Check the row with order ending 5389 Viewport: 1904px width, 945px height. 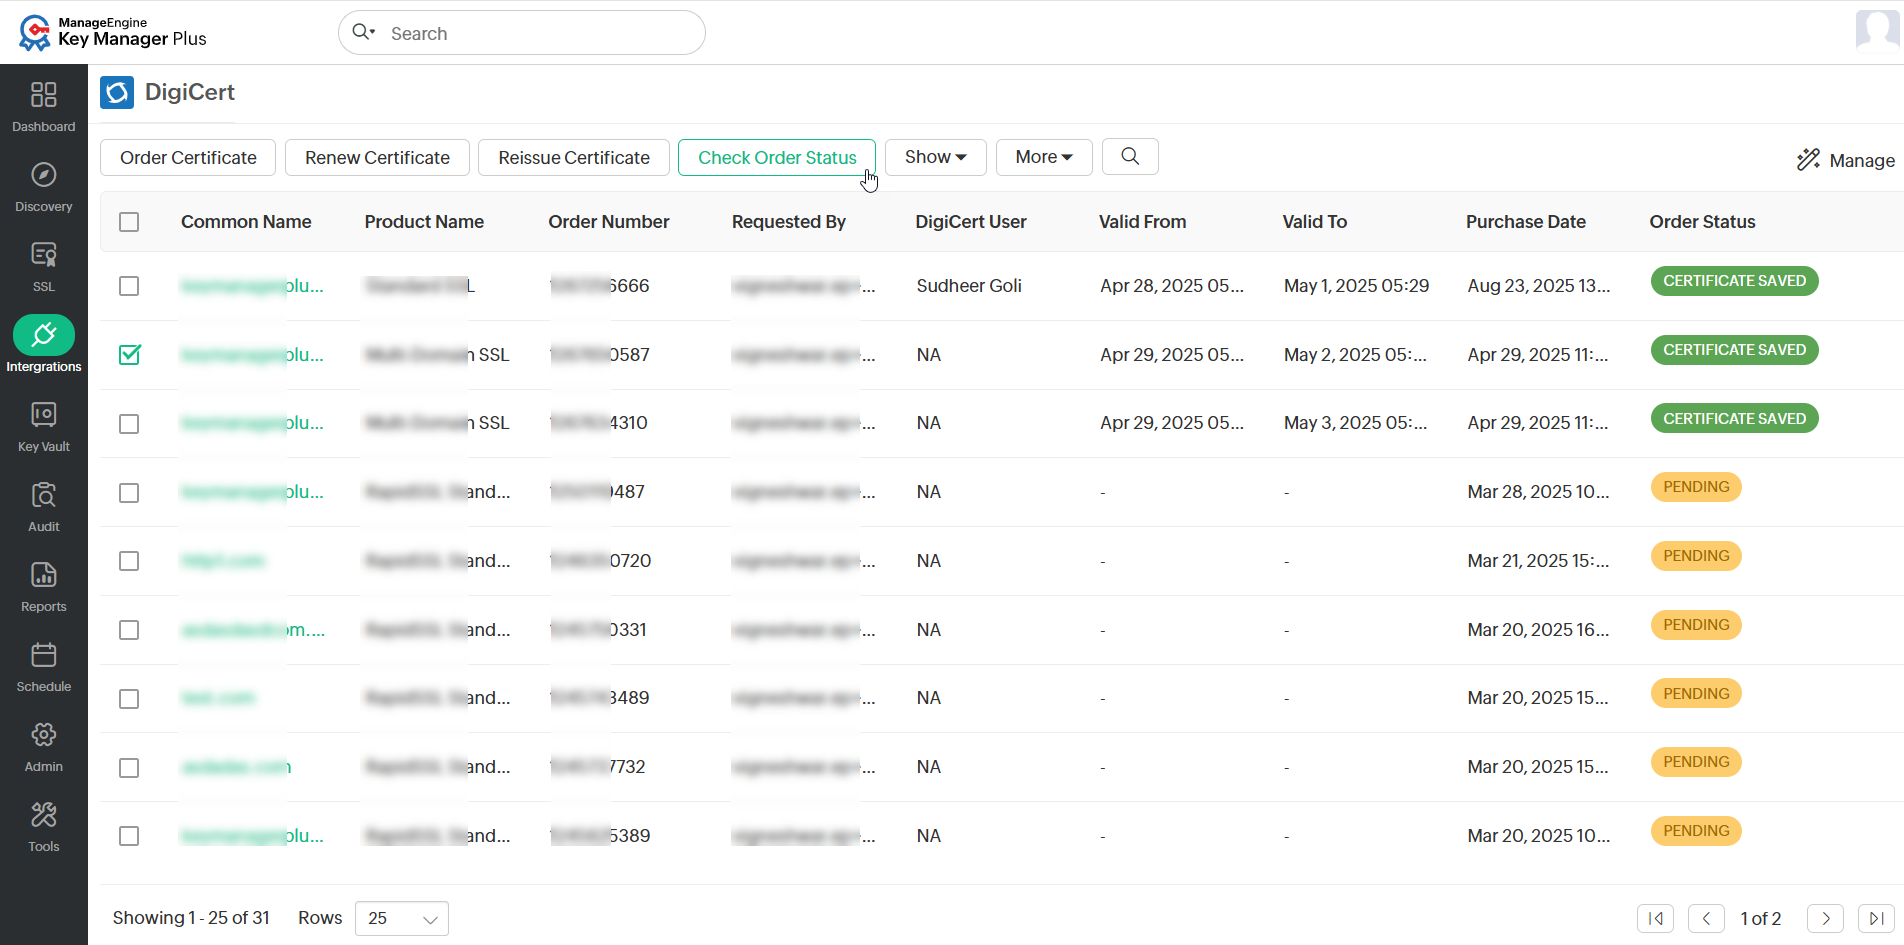tap(129, 836)
